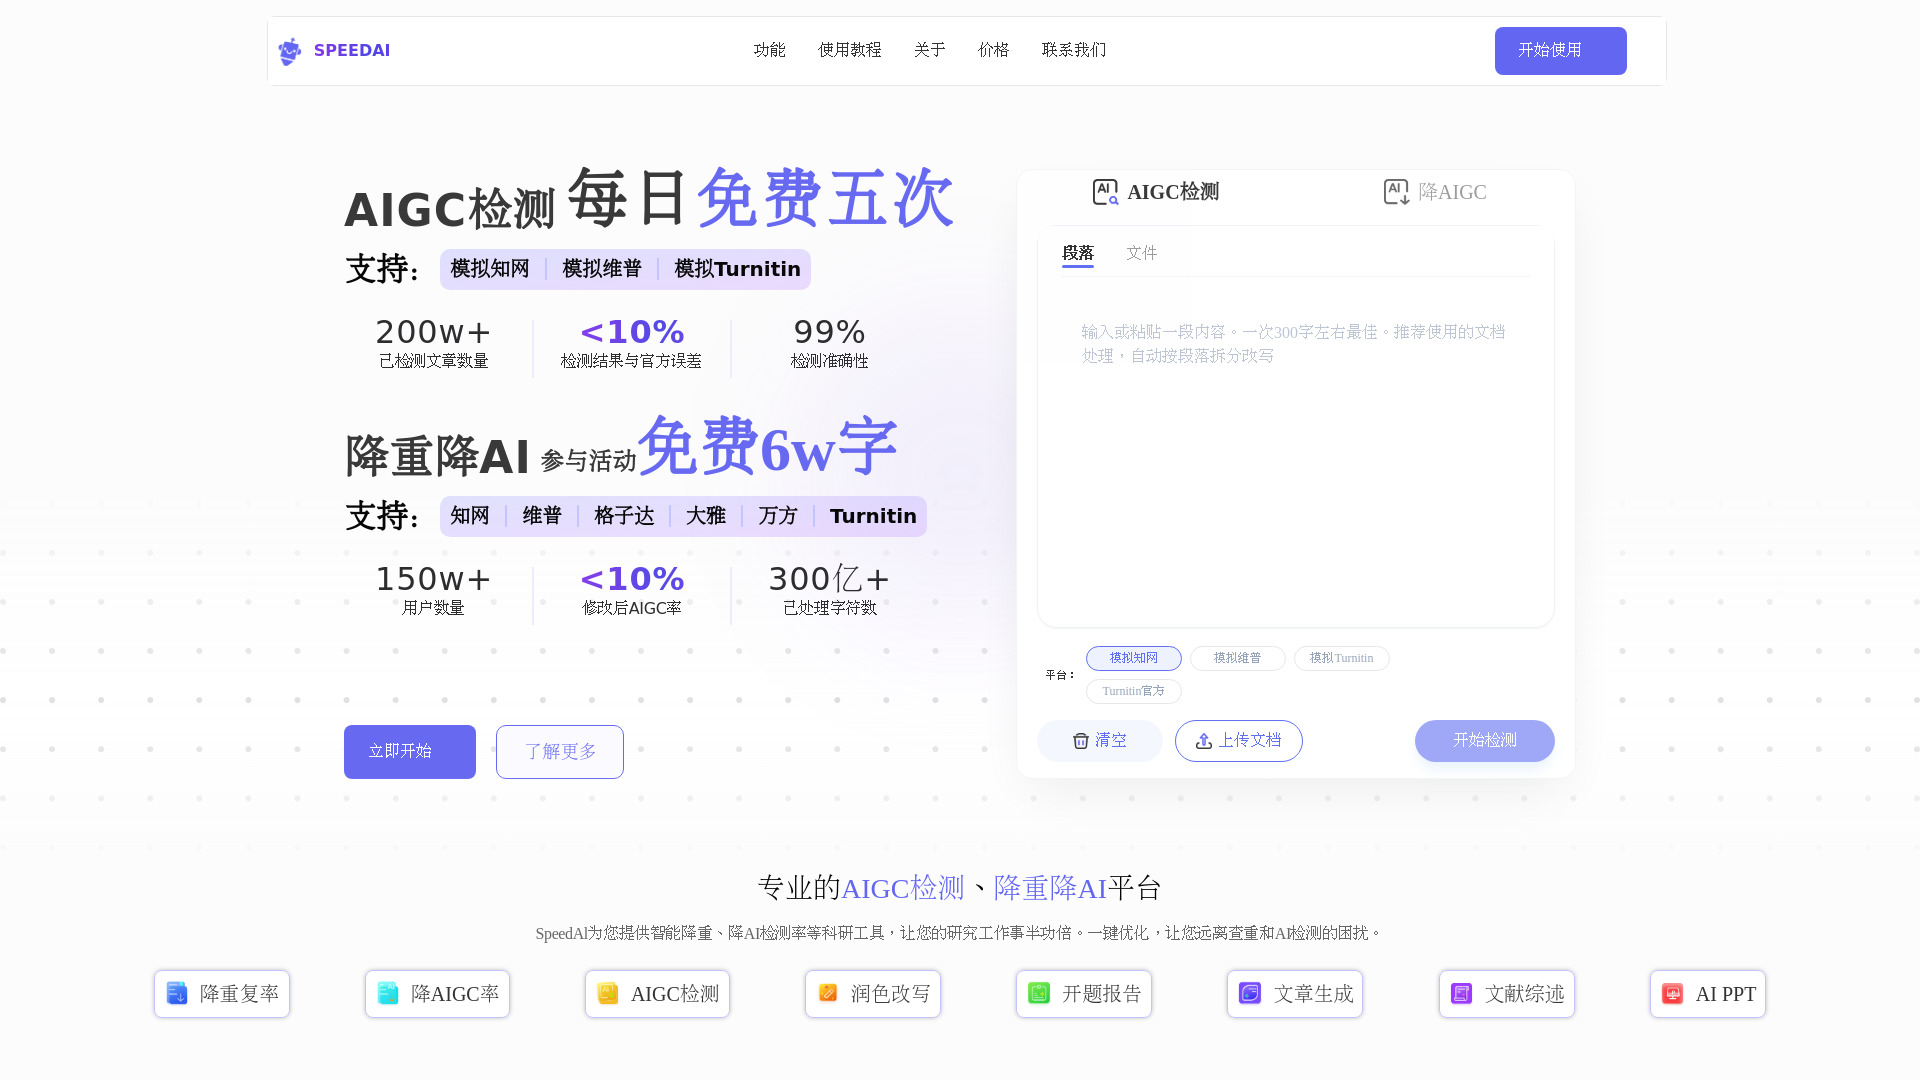This screenshot has height=1080, width=1920.
Task: Select the 降重复率 feature icon
Action: (176, 993)
